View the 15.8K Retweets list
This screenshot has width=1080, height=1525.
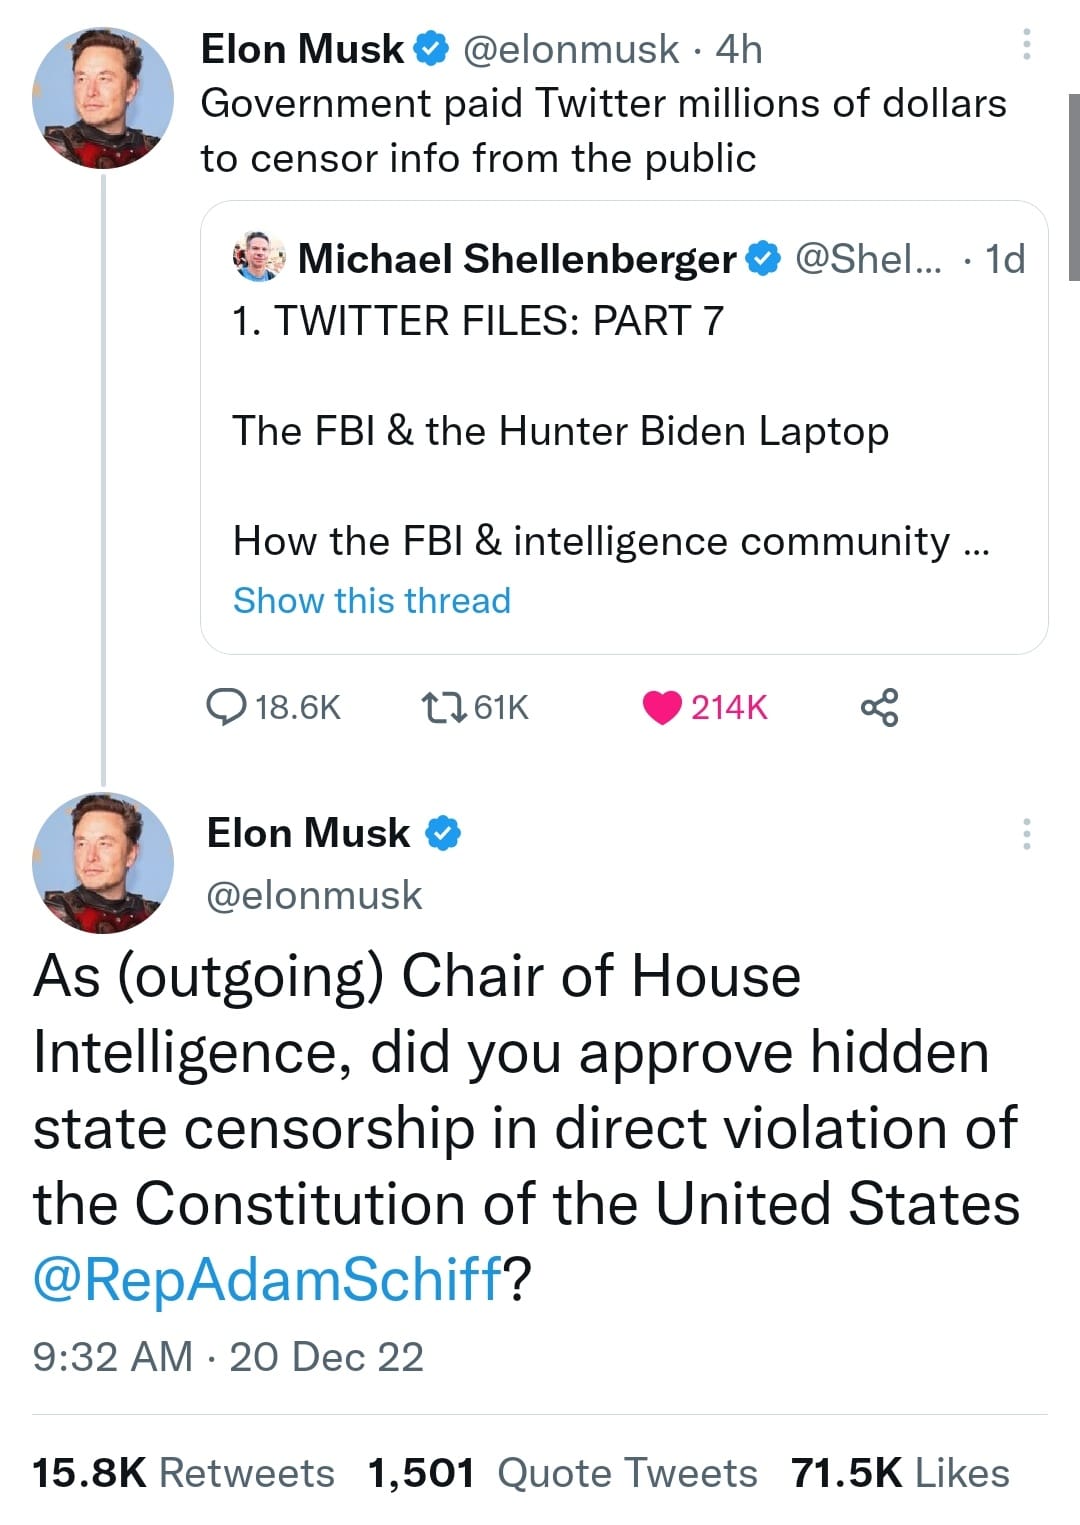pos(183,1473)
